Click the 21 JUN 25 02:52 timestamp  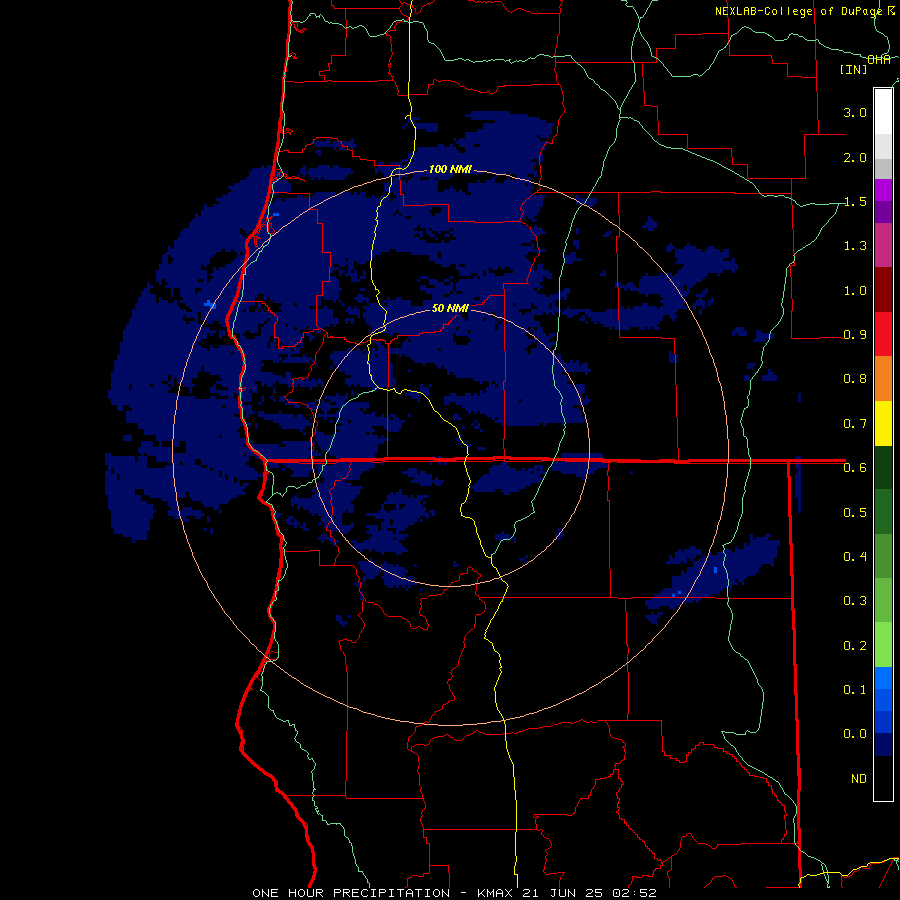click(x=589, y=893)
